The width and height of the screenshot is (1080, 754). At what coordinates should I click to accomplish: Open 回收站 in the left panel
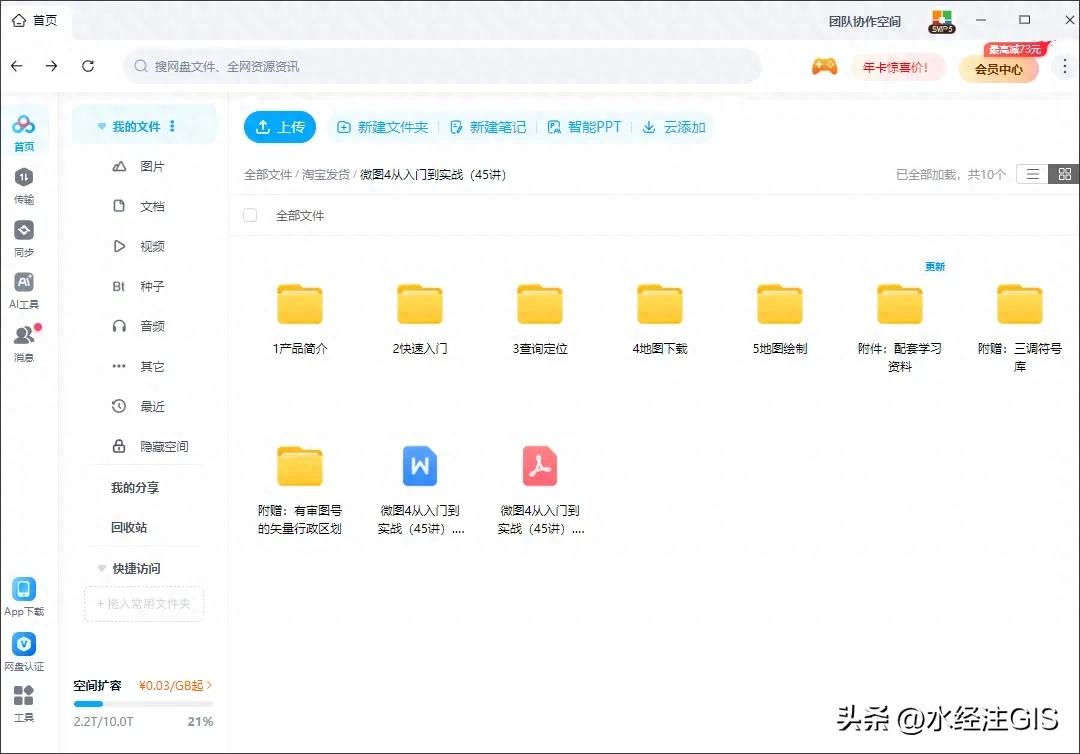[x=129, y=527]
